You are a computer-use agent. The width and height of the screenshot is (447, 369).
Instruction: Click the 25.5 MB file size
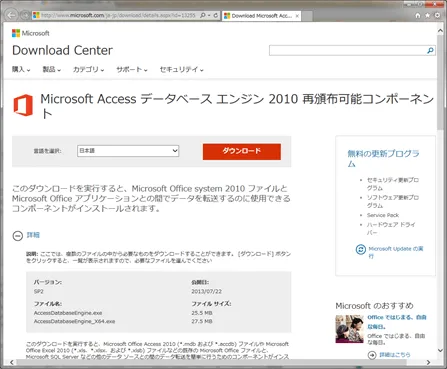[x=202, y=313]
